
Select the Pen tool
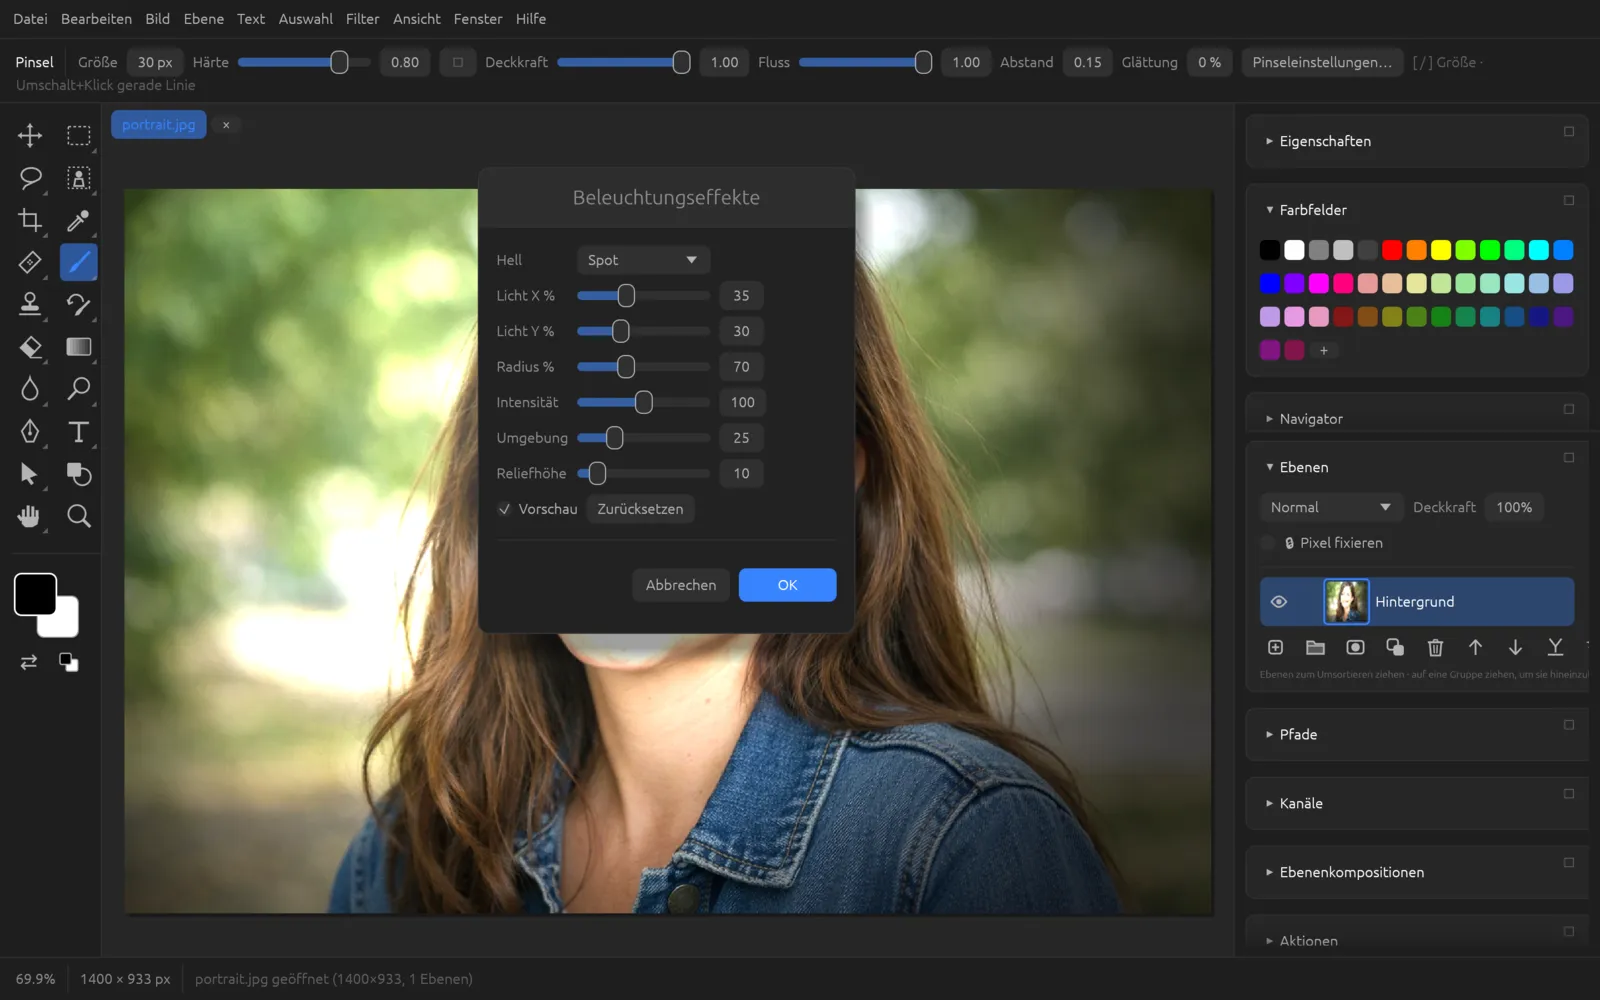tap(30, 431)
